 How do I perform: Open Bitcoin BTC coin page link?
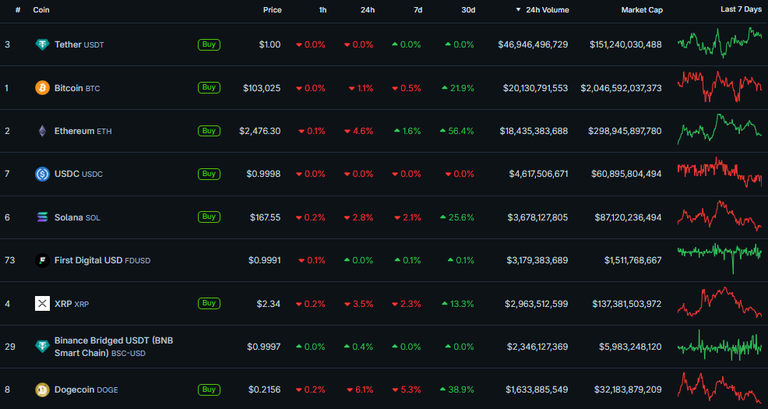pyautogui.click(x=77, y=88)
